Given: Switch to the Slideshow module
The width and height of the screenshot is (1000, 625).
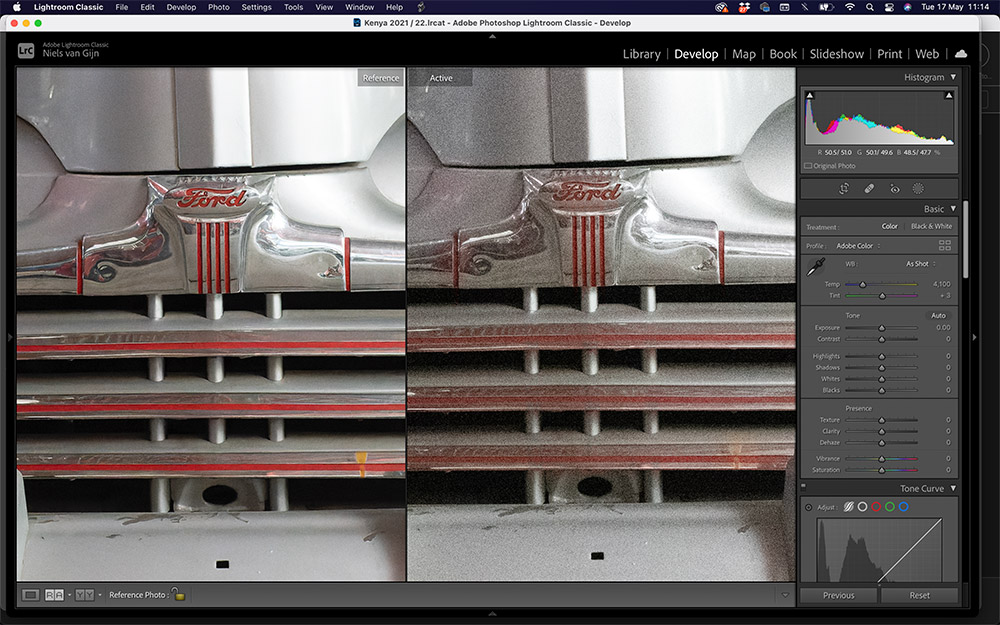Looking at the screenshot, I should tap(837, 54).
